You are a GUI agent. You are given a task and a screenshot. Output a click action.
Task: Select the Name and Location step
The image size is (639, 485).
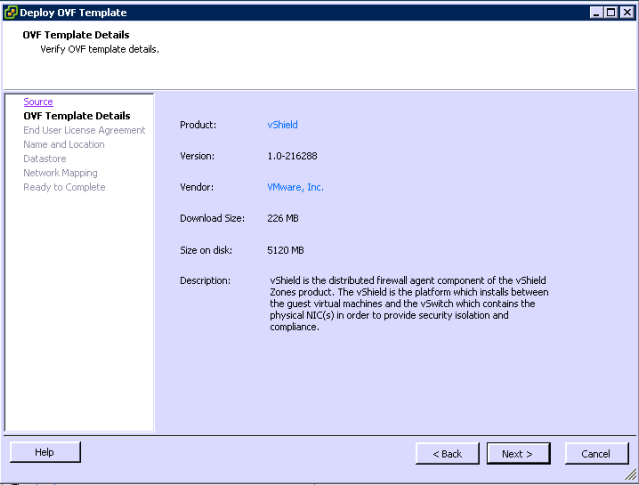click(x=64, y=144)
